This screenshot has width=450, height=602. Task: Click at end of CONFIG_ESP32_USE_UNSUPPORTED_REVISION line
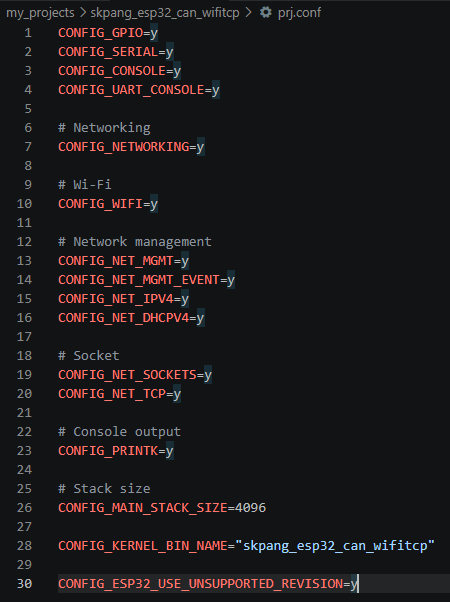pos(357,584)
